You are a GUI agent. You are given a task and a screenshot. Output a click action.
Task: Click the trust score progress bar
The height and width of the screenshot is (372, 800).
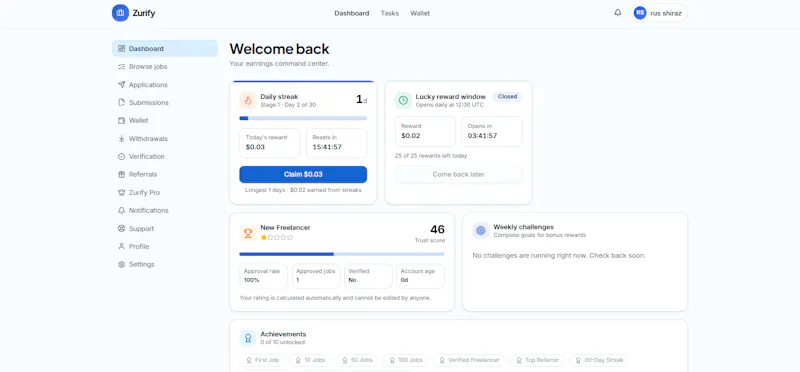point(342,254)
